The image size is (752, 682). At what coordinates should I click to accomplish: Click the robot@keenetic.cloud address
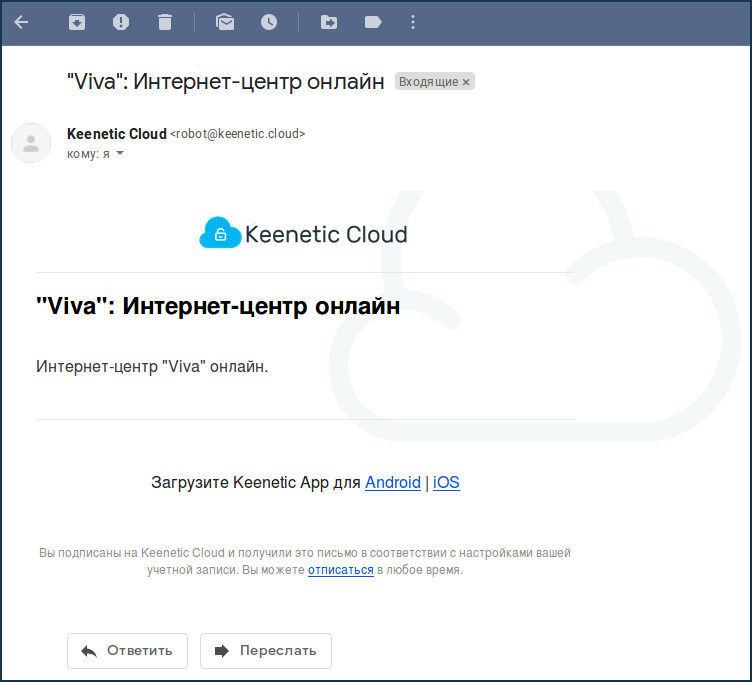click(x=237, y=134)
